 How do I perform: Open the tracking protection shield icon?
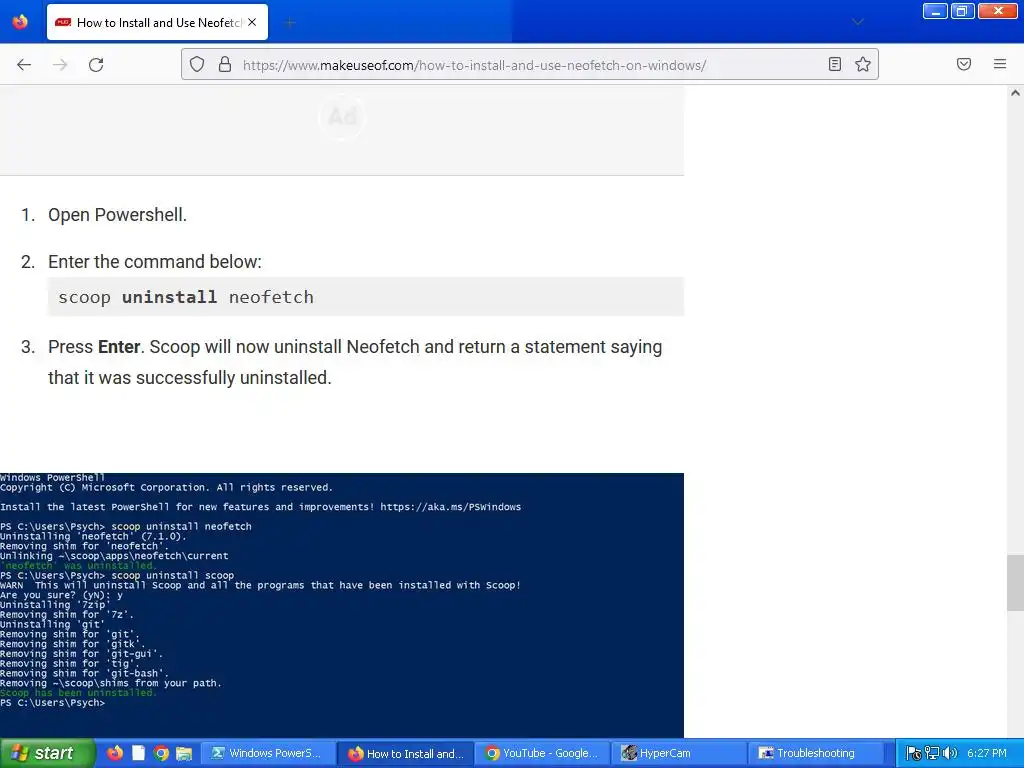(x=197, y=65)
